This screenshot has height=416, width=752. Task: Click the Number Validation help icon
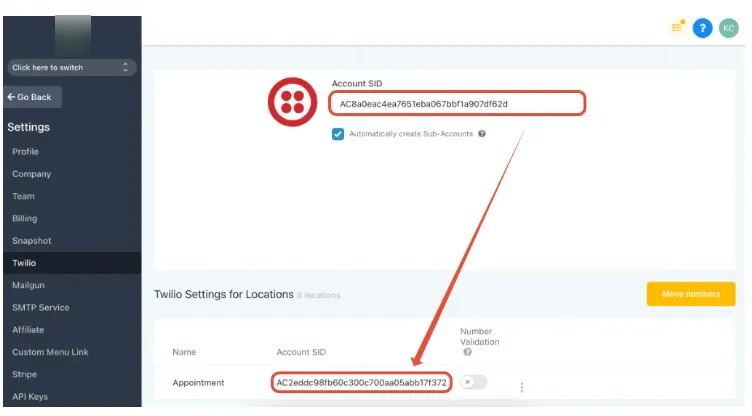tap(467, 352)
